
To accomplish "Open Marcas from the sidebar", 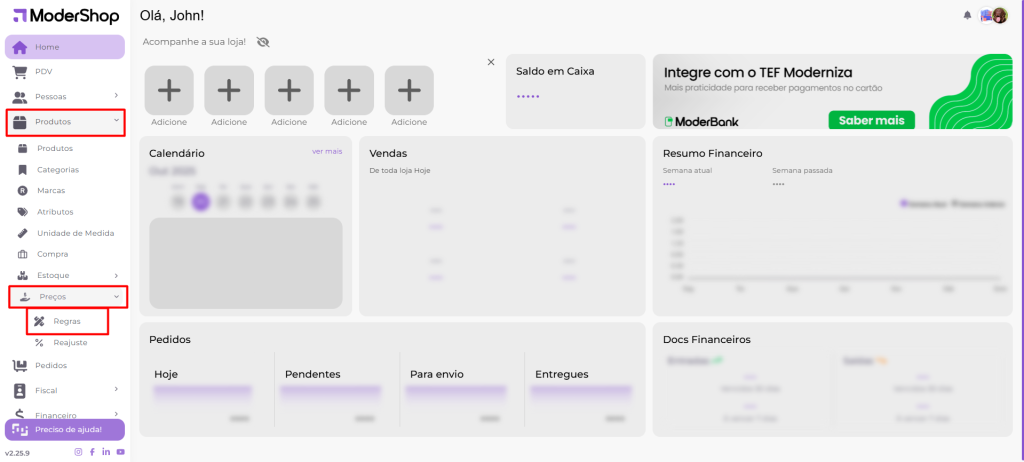I will (51, 190).
